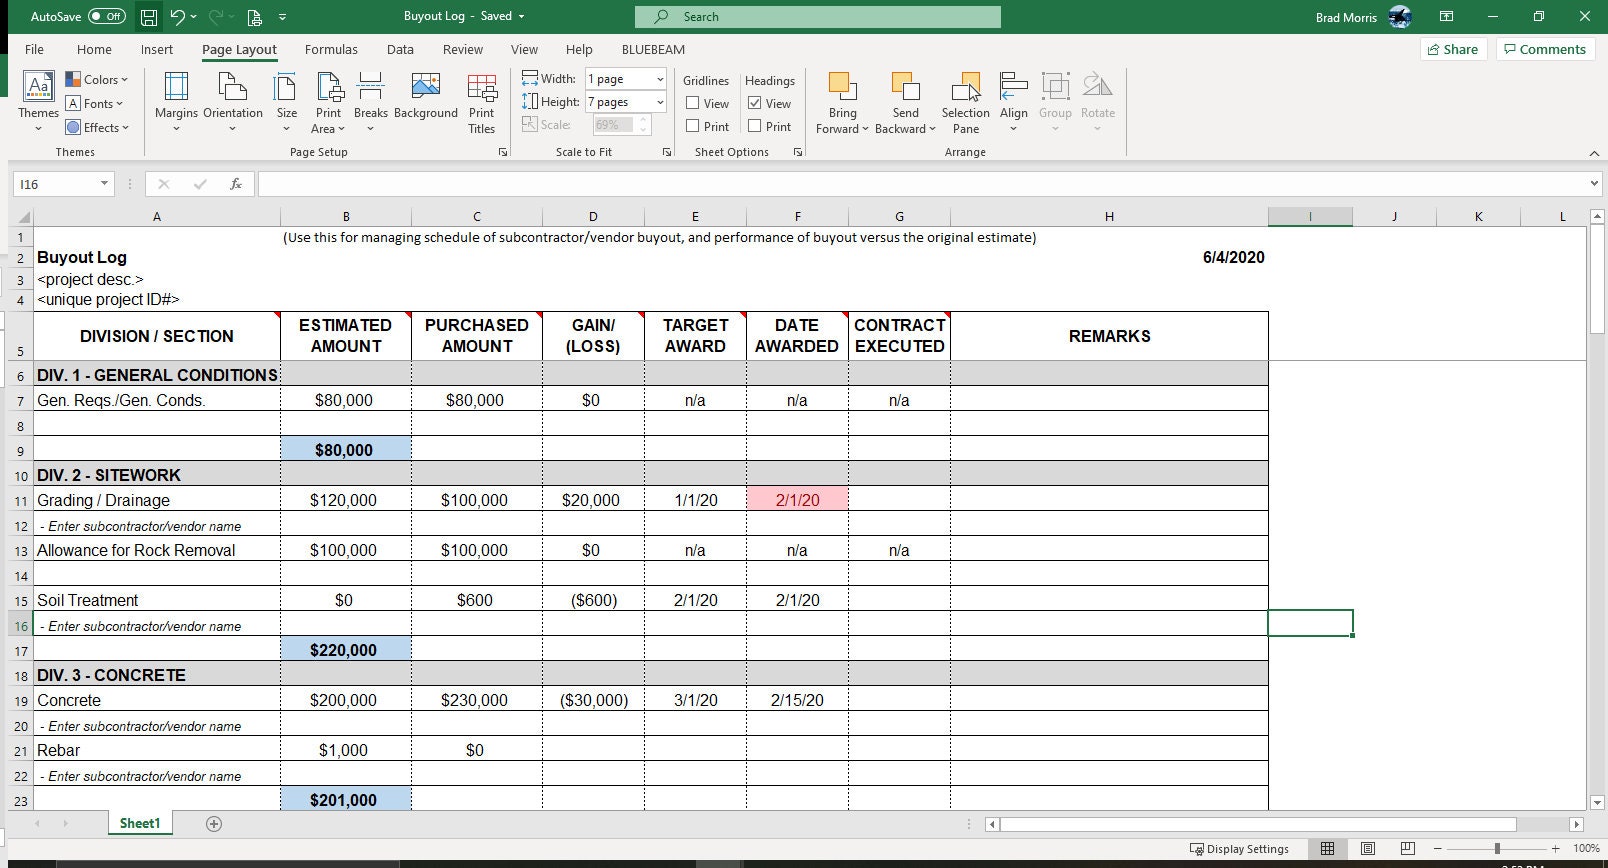Uncheck Headings View checkbox

pos(755,103)
